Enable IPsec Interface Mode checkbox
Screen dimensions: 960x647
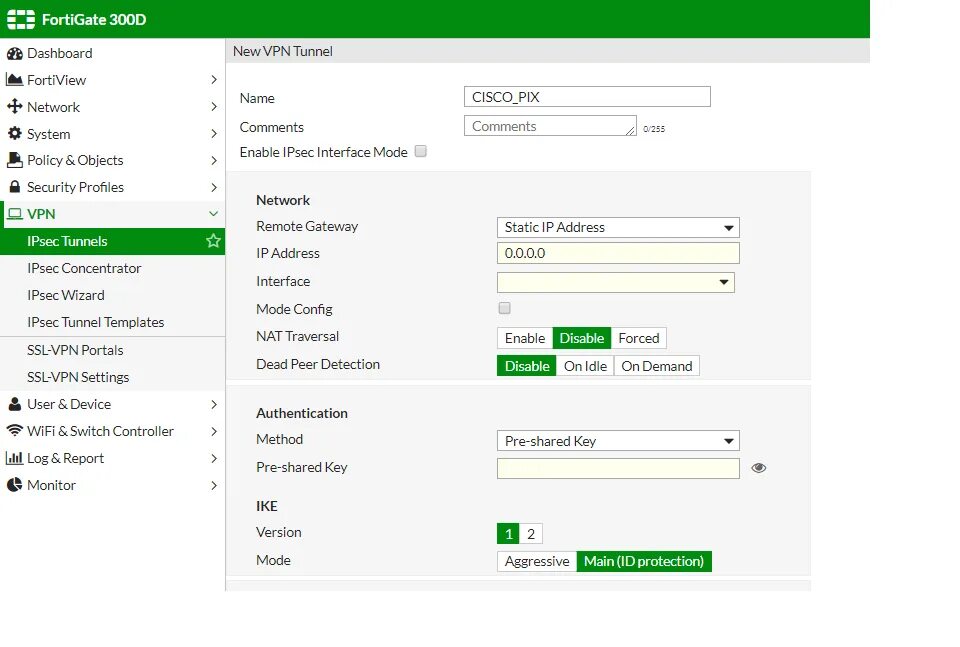point(421,151)
